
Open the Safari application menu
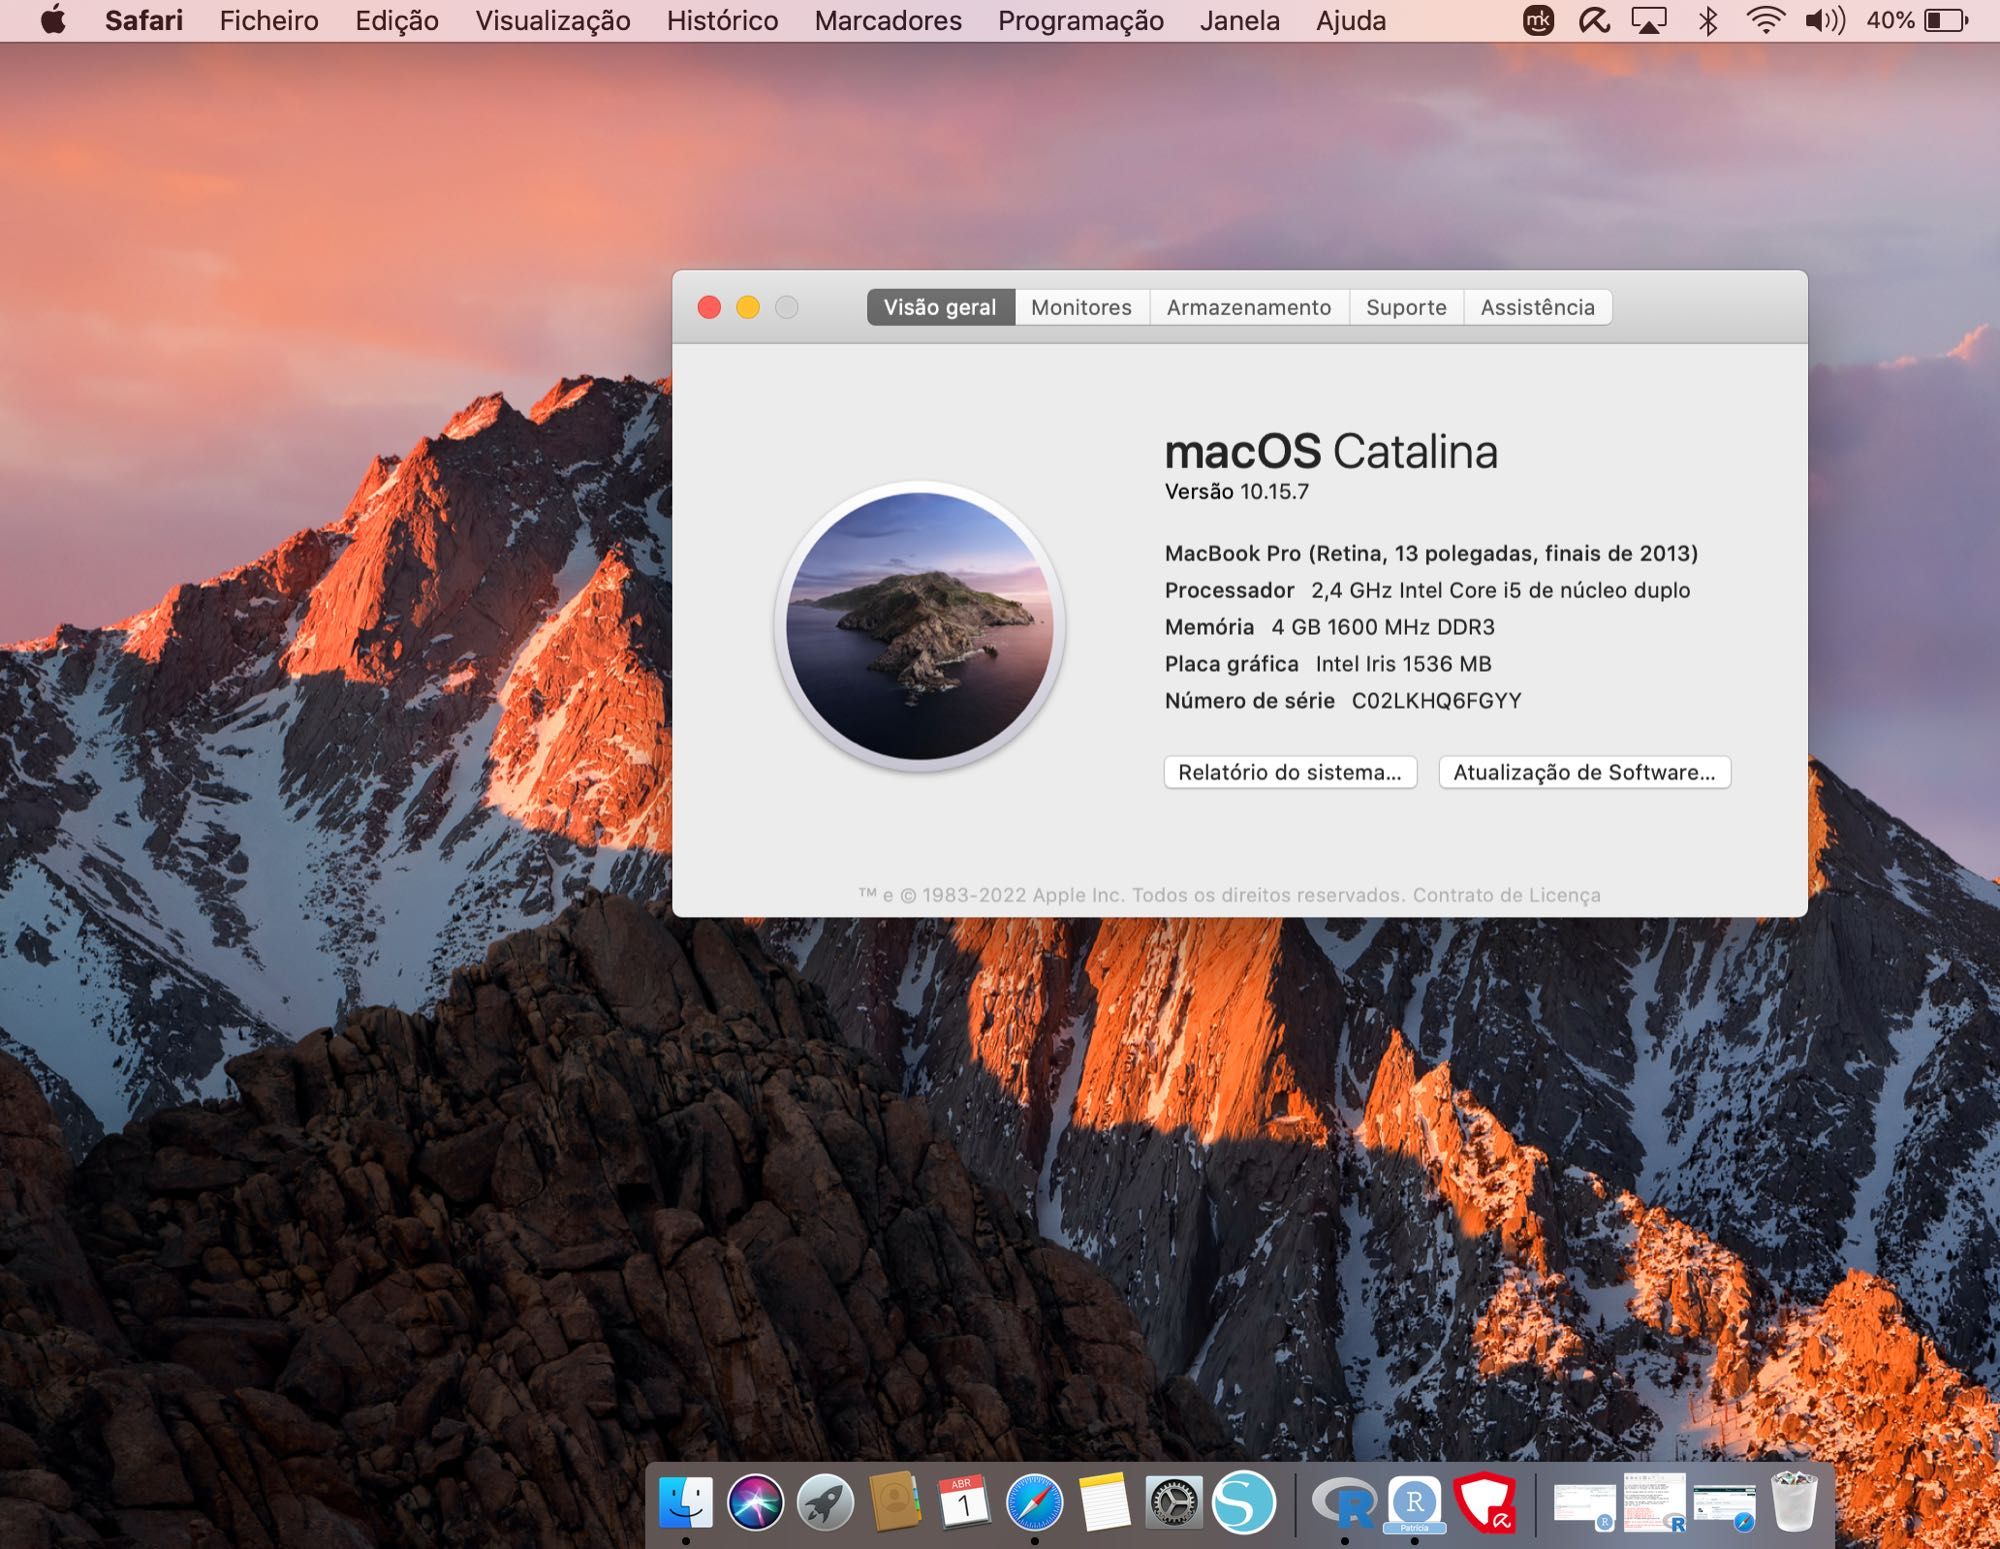click(x=144, y=20)
